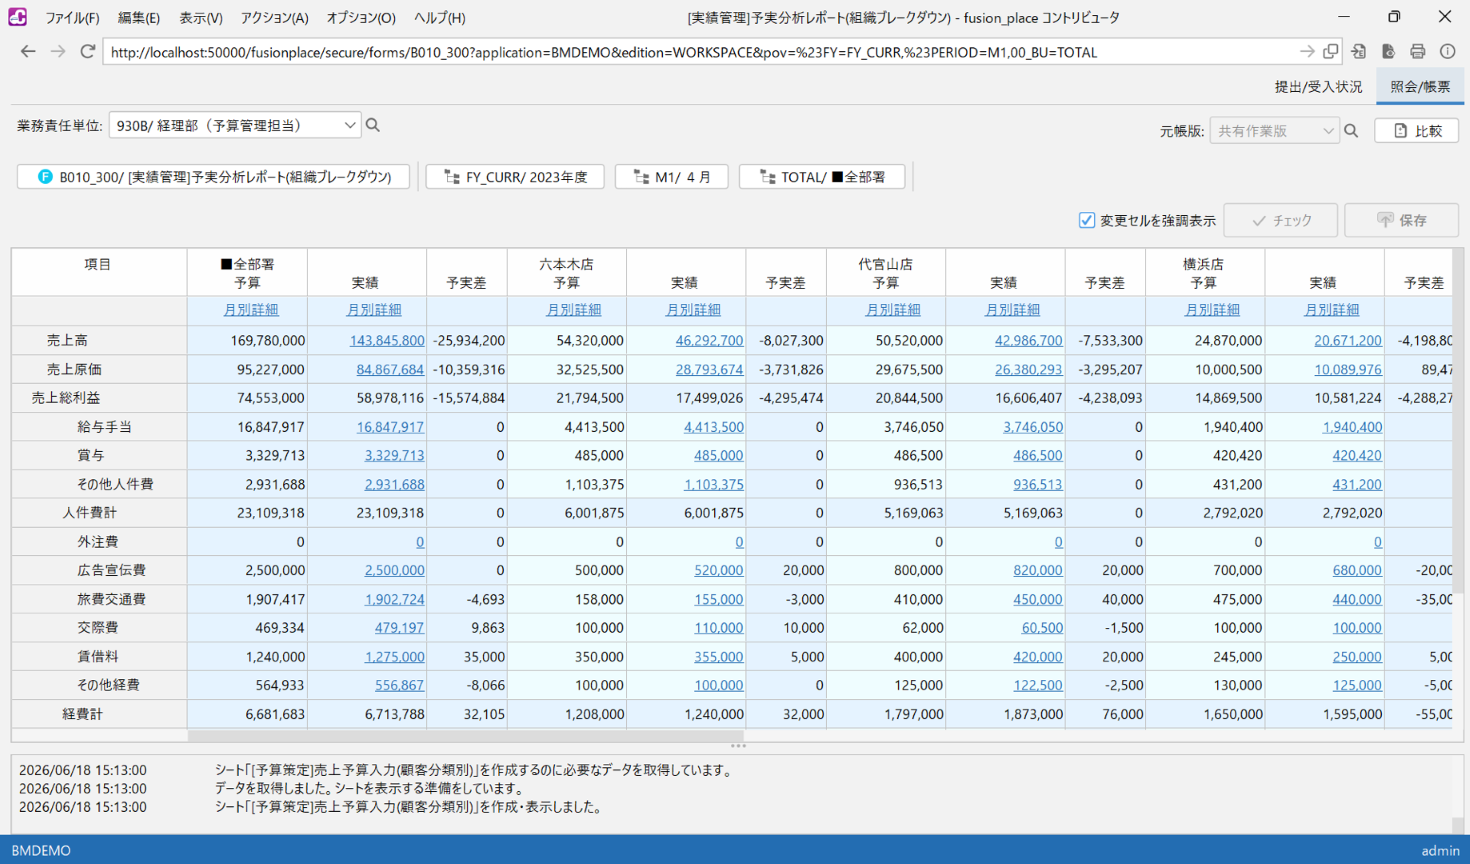
Task: Click the B010_300 予実分析レポート form selector
Action: 213,177
